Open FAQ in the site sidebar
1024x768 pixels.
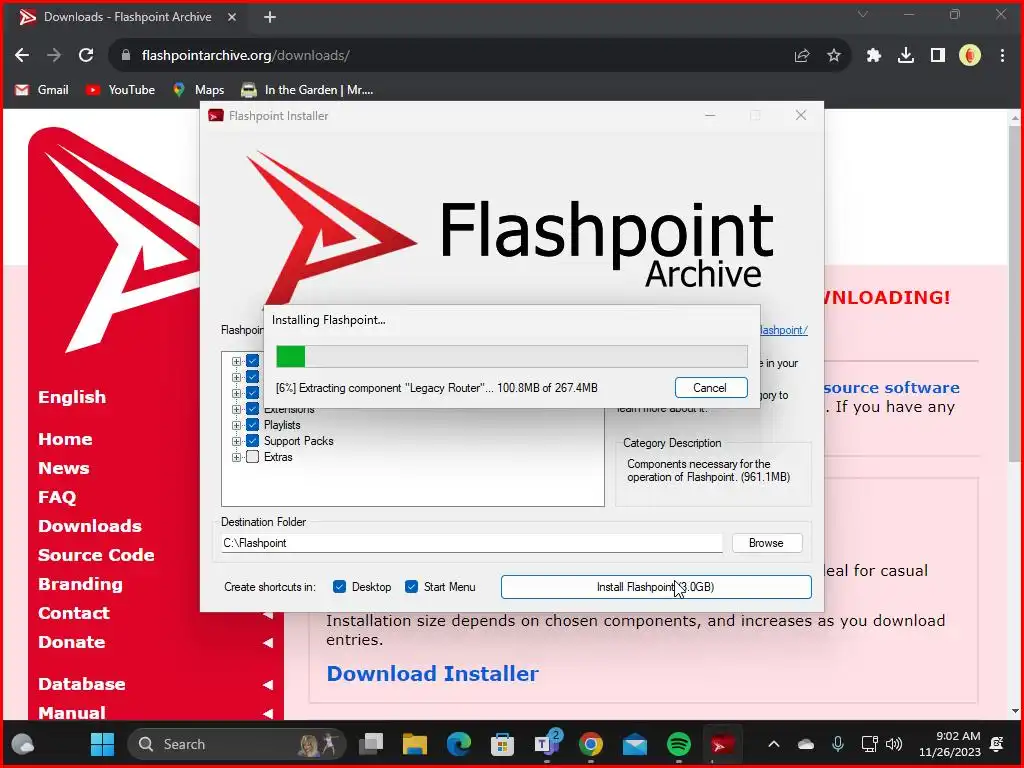(57, 497)
